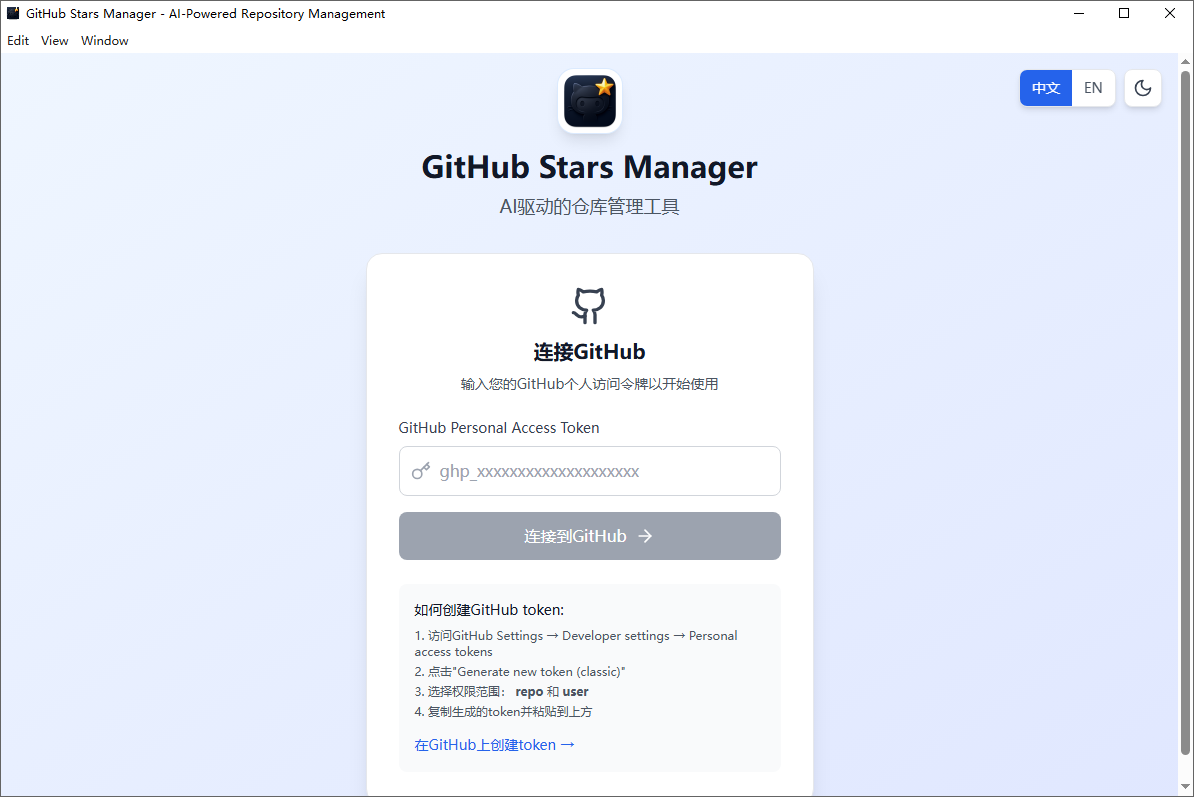The width and height of the screenshot is (1194, 797).
Task: Switch language to EN
Action: 1093,88
